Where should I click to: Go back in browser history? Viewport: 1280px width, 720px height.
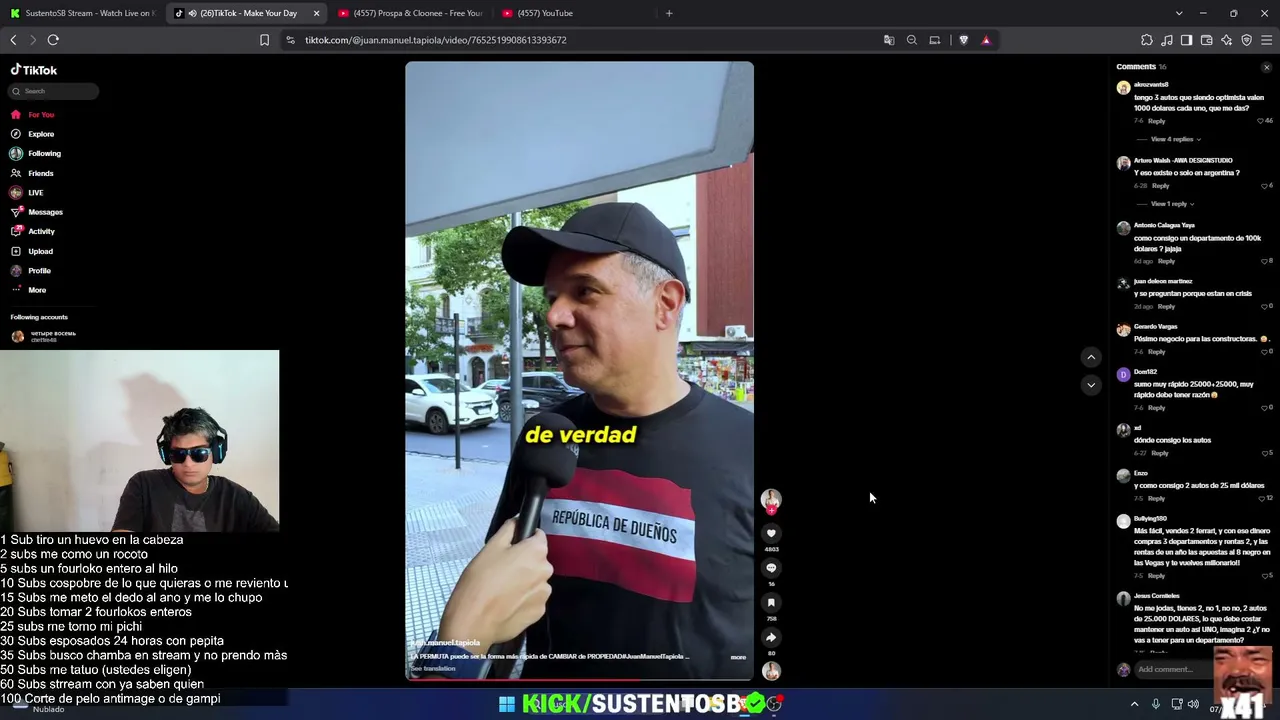point(13,40)
